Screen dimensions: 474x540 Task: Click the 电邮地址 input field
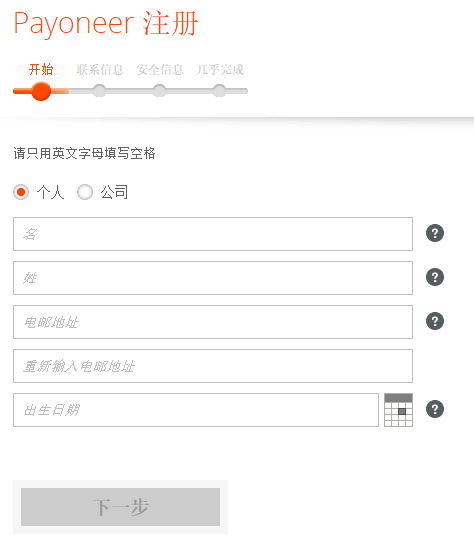(213, 322)
